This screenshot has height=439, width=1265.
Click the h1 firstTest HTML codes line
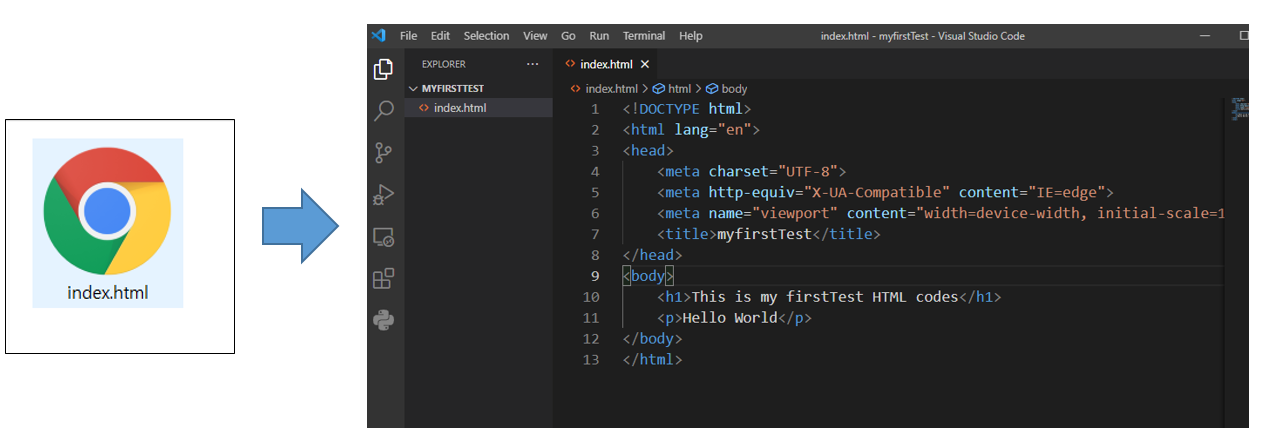pos(829,297)
